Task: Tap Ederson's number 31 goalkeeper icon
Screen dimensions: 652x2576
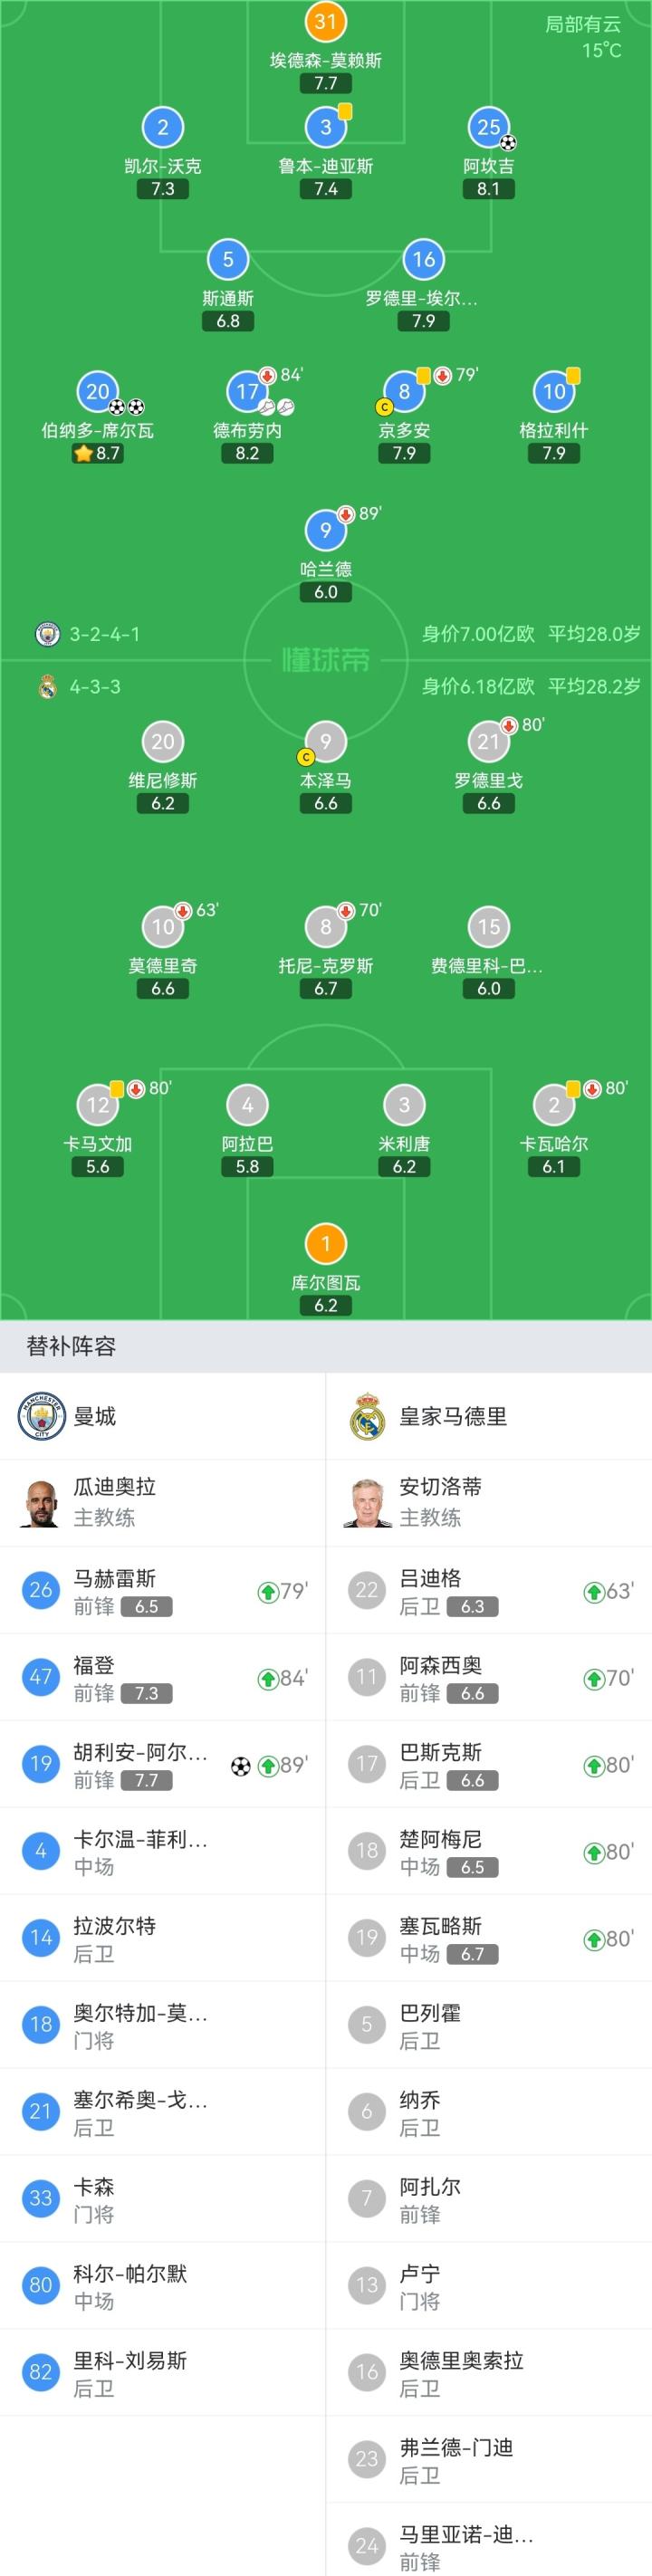Action: (x=325, y=22)
